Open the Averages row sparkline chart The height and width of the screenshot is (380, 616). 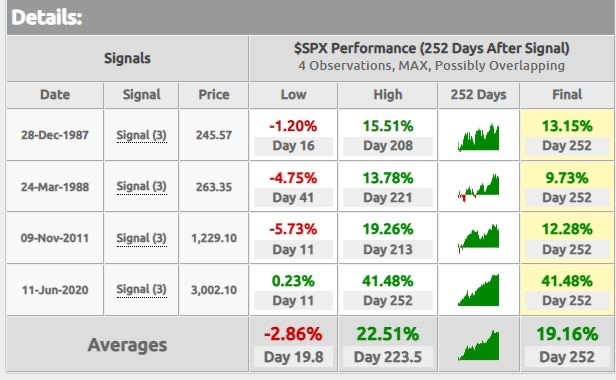tap(478, 345)
